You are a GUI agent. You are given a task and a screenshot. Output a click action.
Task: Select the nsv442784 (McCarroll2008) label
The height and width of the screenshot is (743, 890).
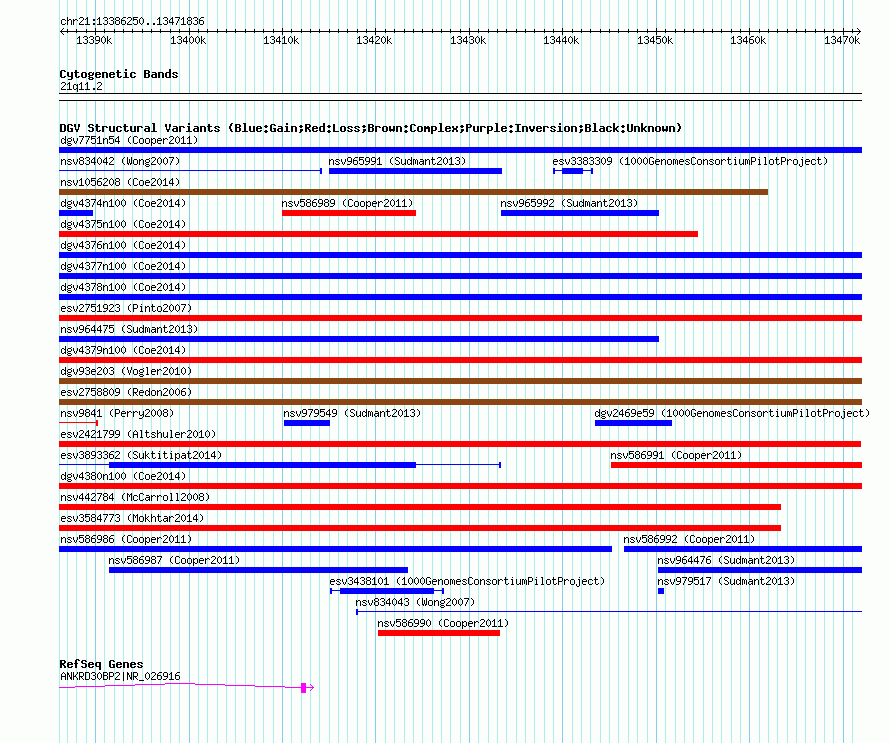135,497
